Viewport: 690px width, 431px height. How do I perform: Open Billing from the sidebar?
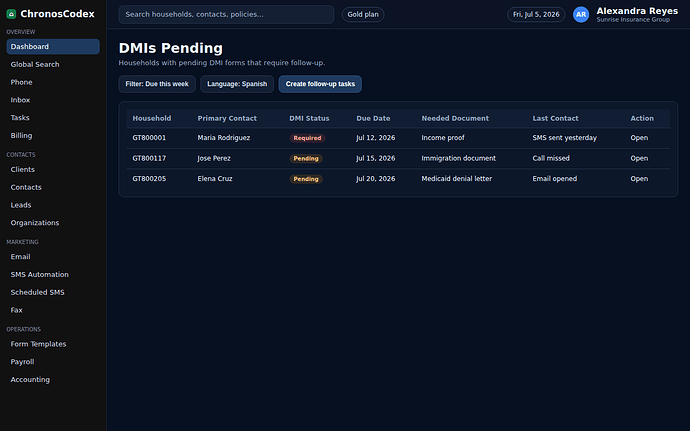tap(53, 136)
